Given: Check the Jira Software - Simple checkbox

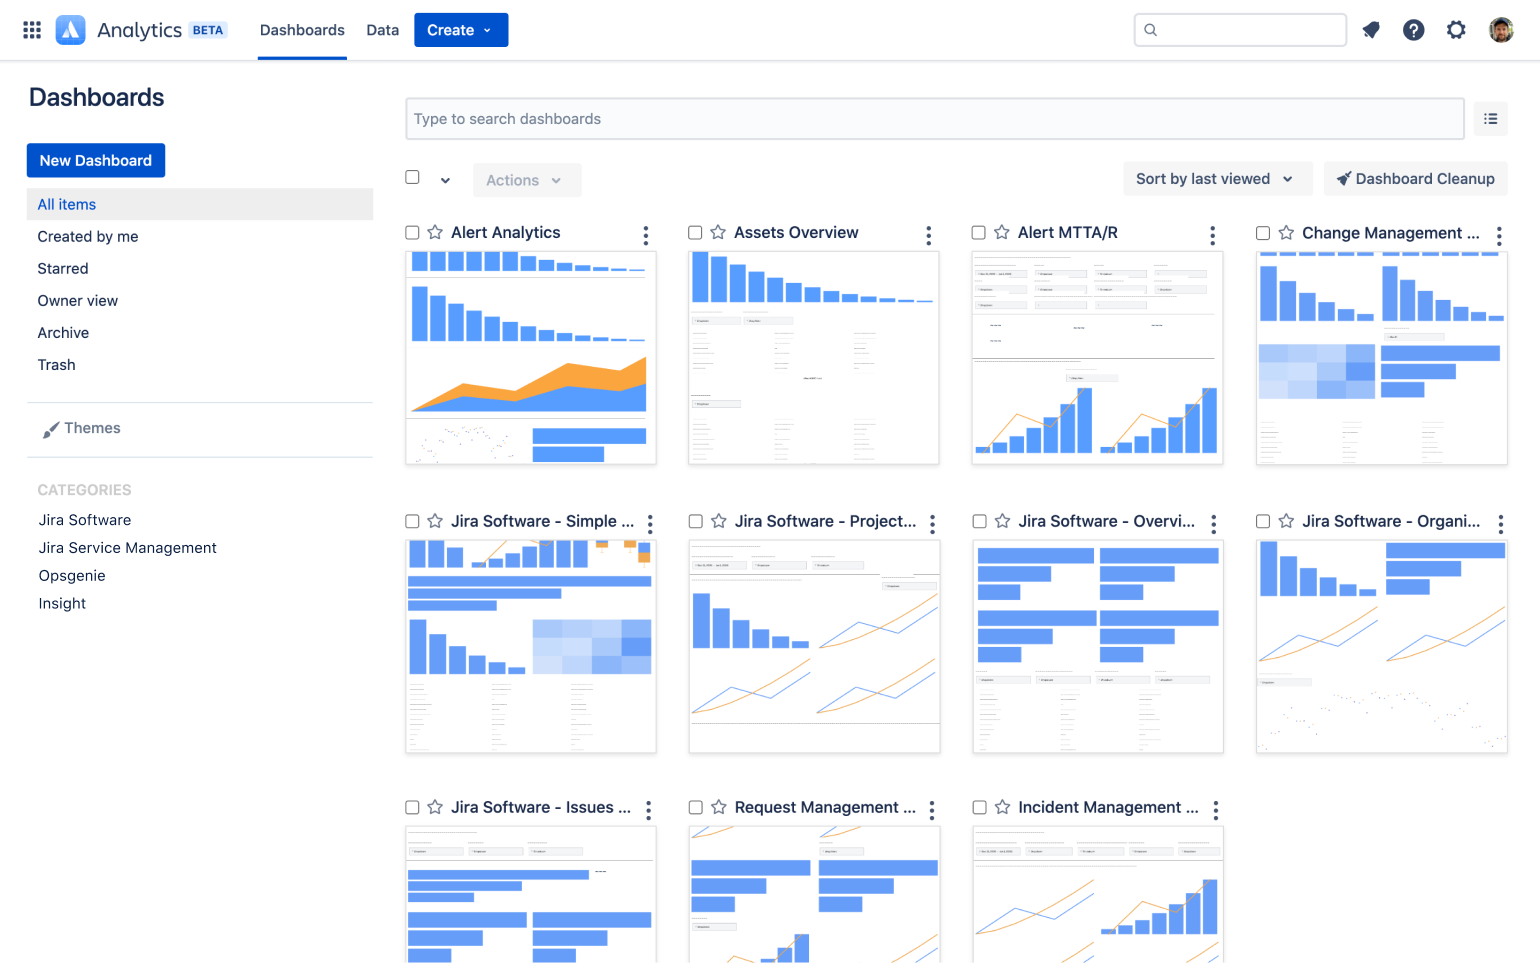Looking at the screenshot, I should pyautogui.click(x=412, y=521).
